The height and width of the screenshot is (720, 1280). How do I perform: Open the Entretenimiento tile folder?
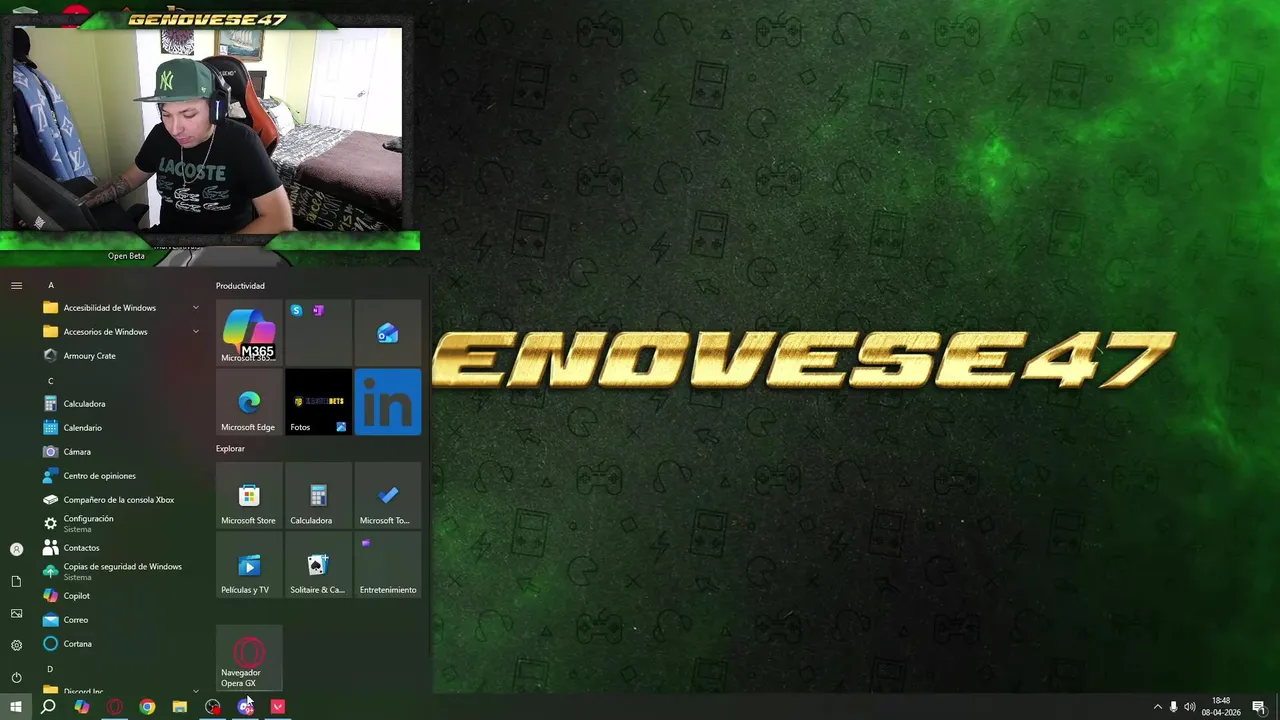pyautogui.click(x=388, y=565)
